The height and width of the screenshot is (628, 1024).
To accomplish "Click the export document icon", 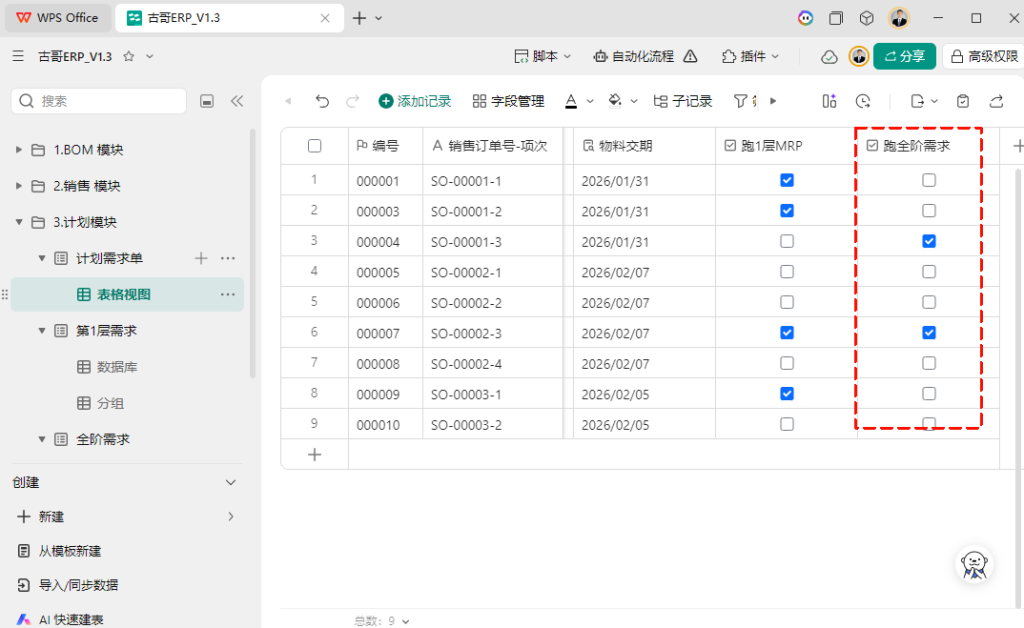I will (918, 101).
